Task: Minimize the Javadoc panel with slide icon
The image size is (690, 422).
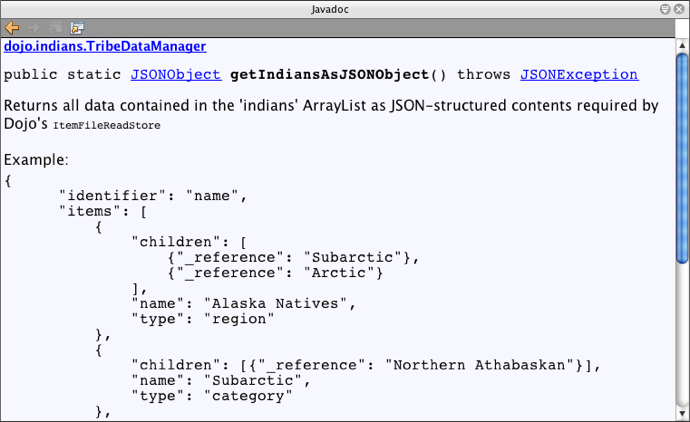Action: 665,9
